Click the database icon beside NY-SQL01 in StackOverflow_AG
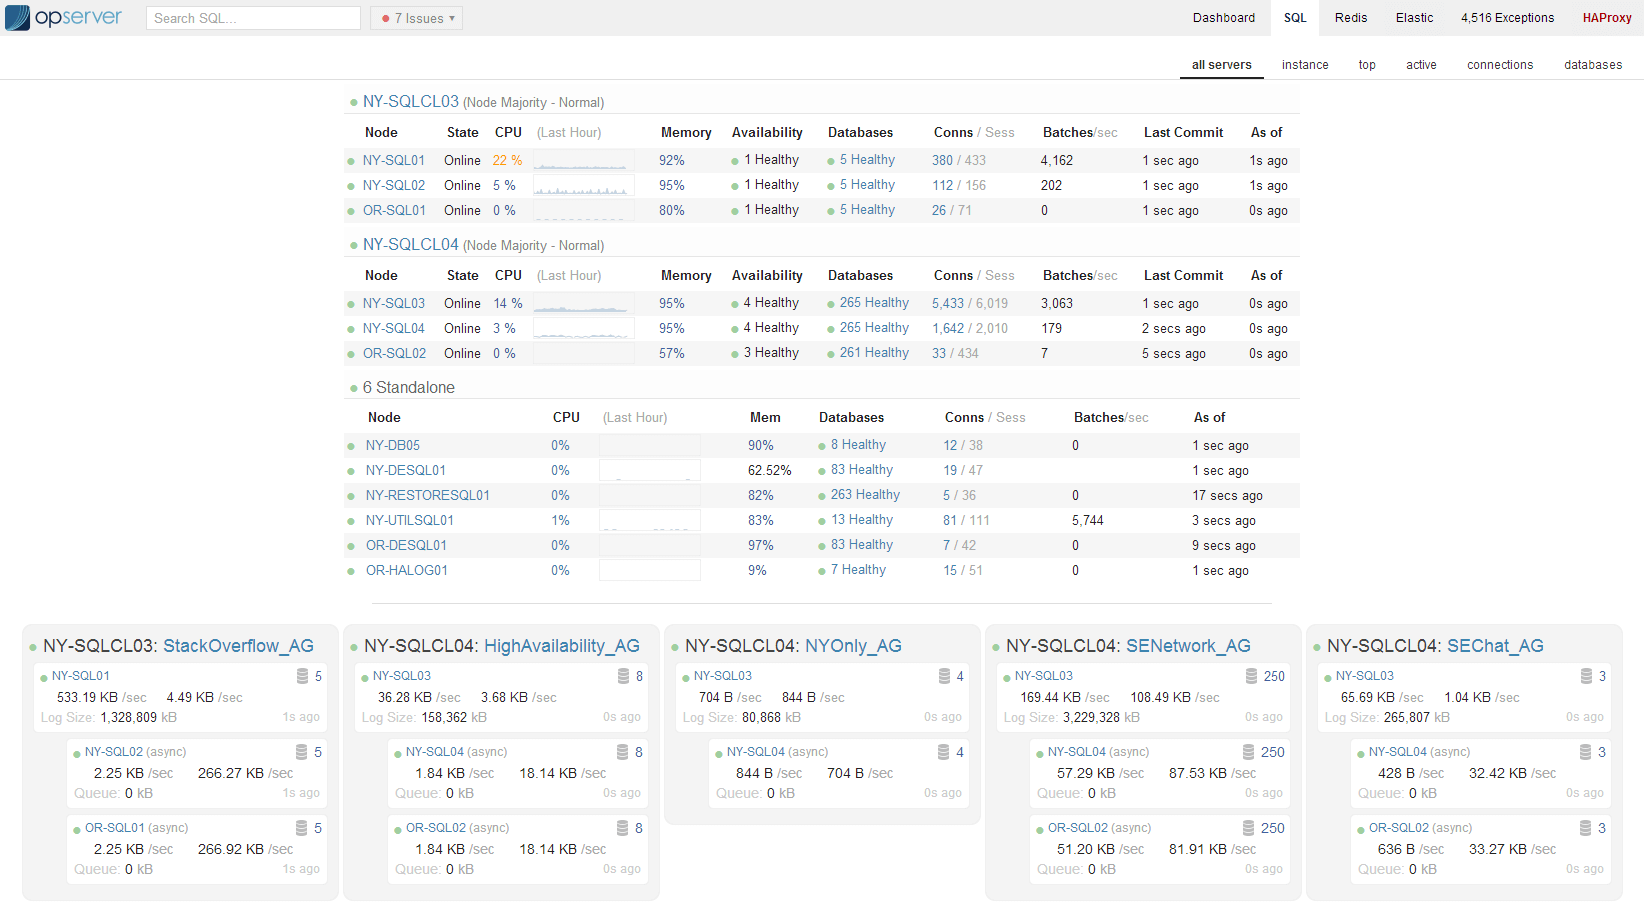Image resolution: width=1644 pixels, height=907 pixels. click(x=302, y=677)
